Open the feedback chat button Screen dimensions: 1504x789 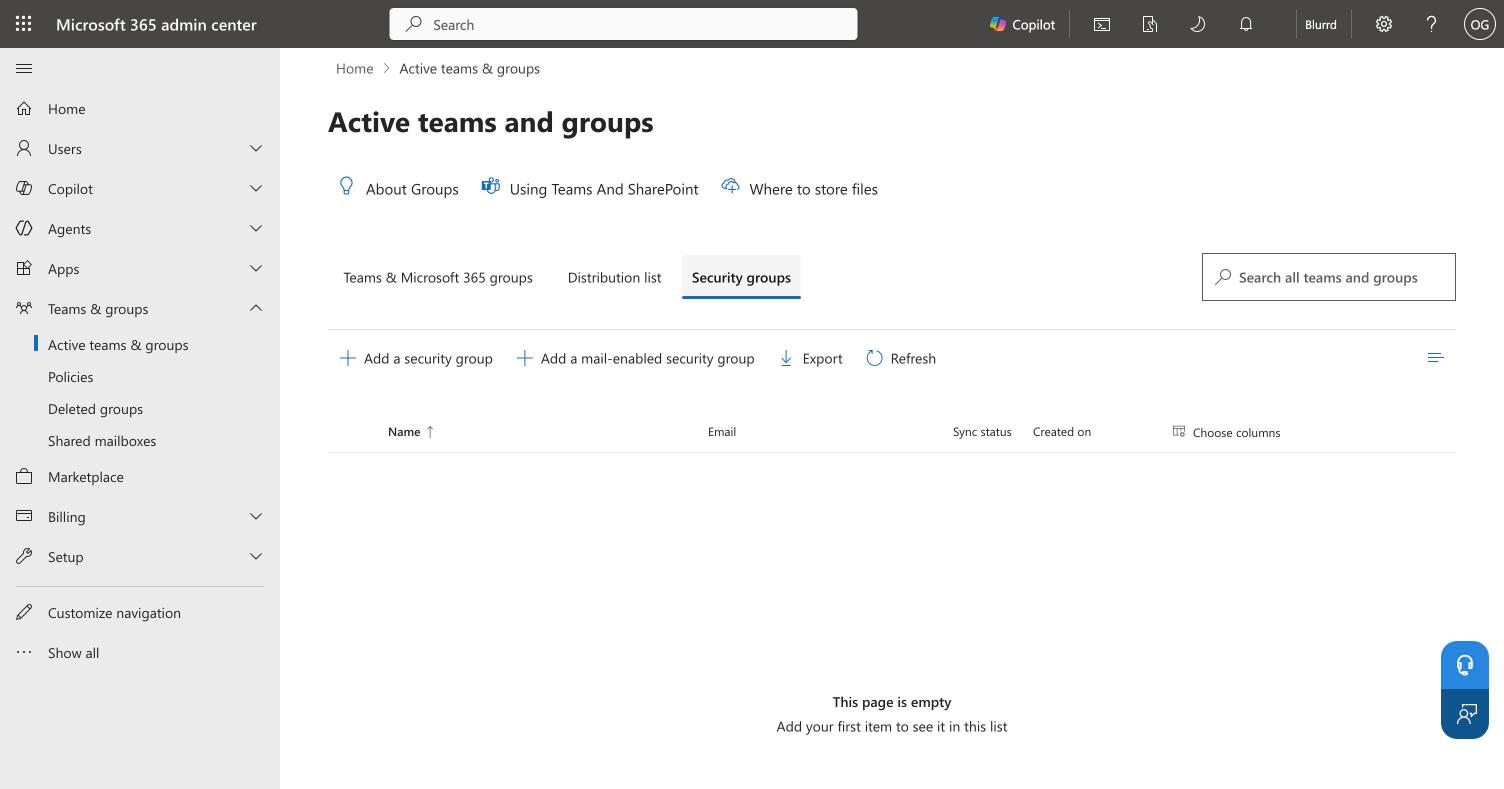pos(1465,714)
